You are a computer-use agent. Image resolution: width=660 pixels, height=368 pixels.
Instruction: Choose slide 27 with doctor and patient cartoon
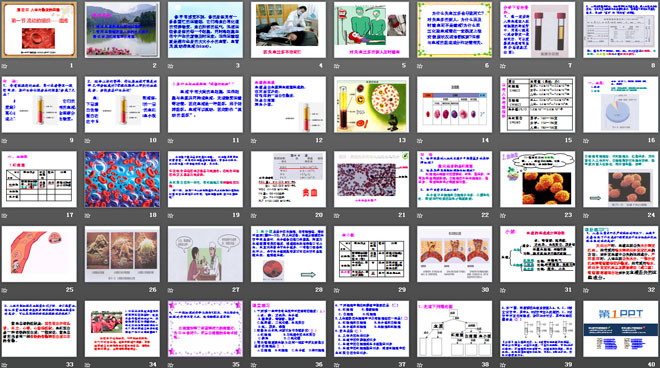(205, 254)
